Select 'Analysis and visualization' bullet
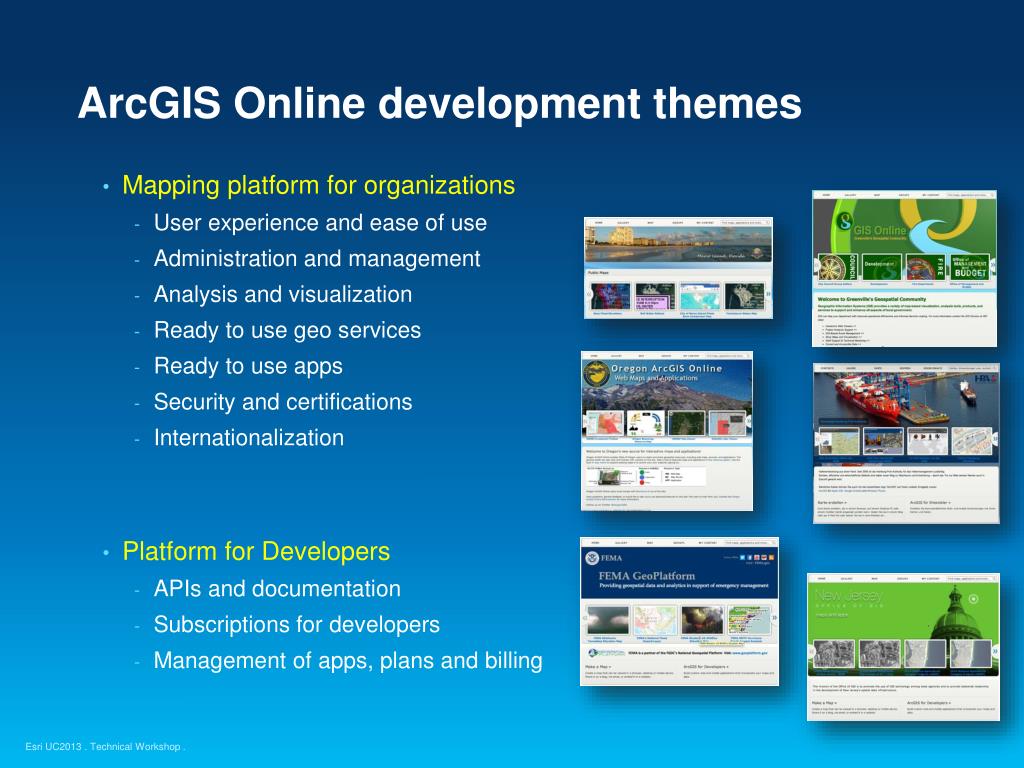The width and height of the screenshot is (1024, 768). click(283, 295)
